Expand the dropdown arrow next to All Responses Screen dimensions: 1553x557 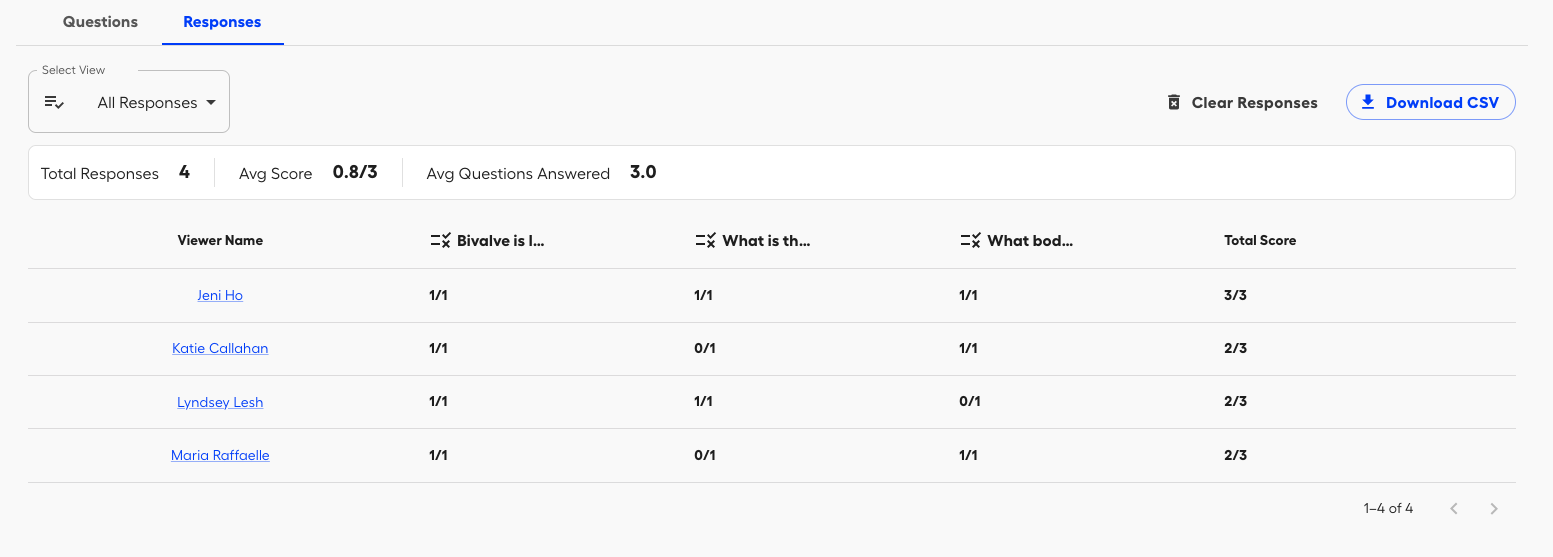(x=211, y=103)
